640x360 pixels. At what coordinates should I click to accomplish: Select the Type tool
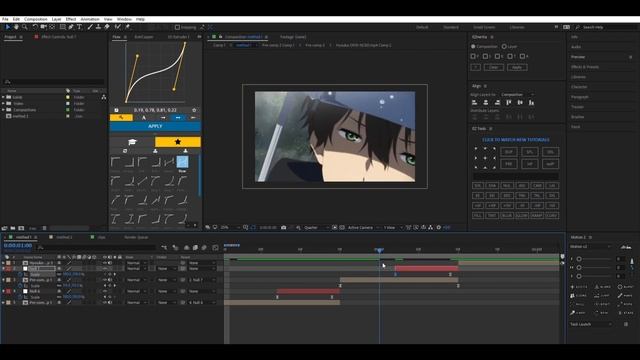79,27
